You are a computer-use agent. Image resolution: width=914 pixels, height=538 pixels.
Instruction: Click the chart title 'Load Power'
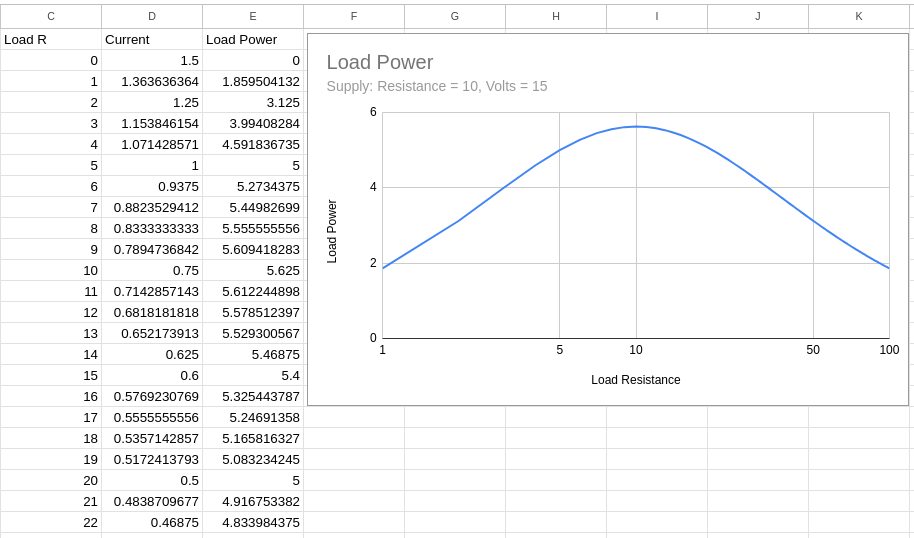click(x=380, y=62)
